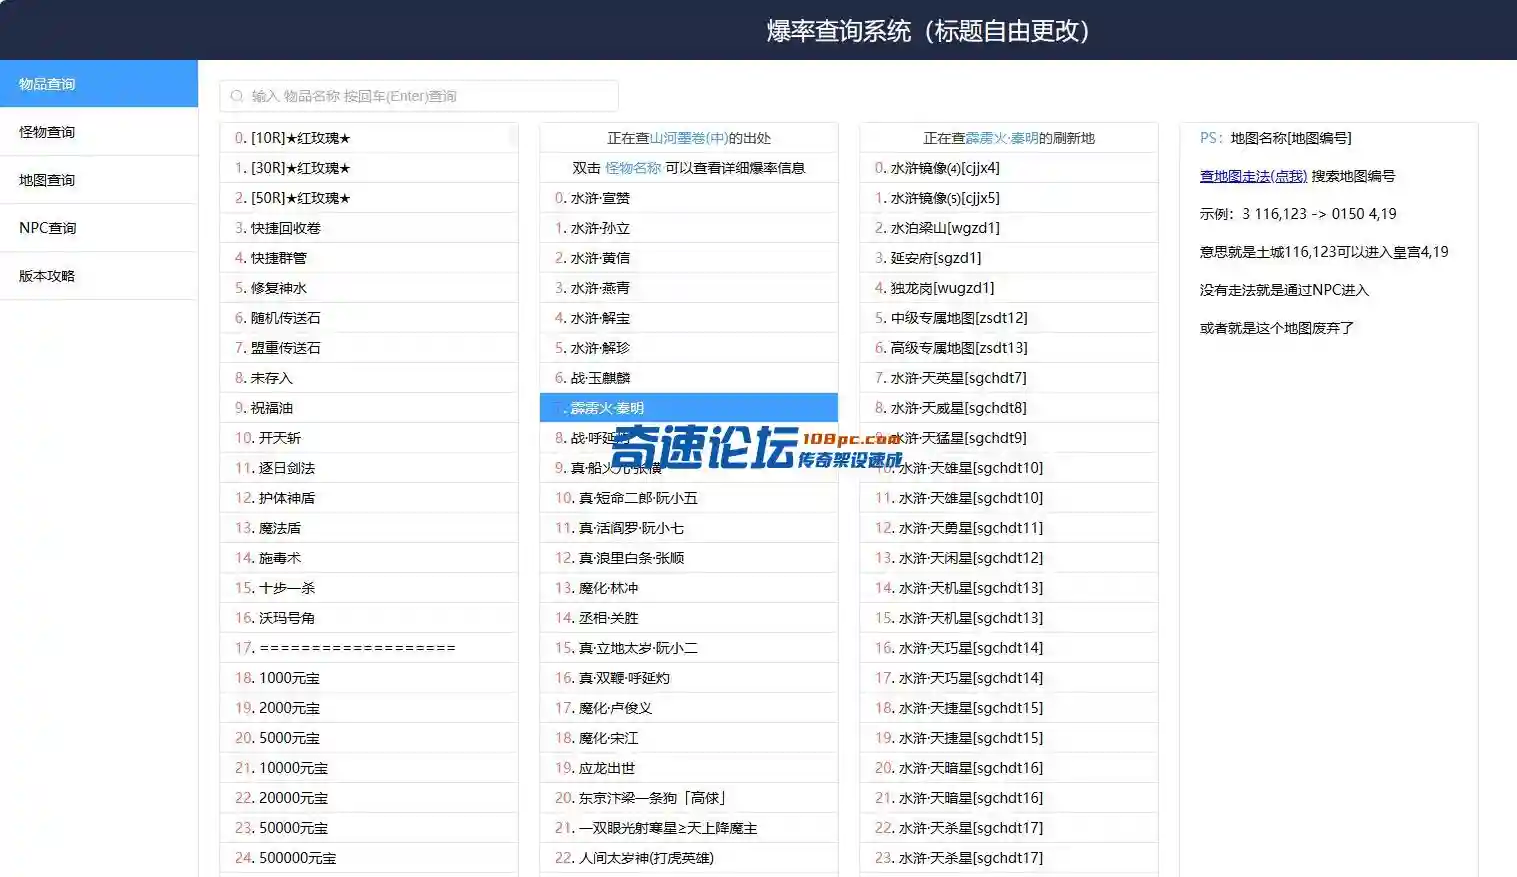Viewport: 1517px width, 877px height.
Task: Switch to 怪物查询 in the sidebar
Action: point(99,132)
